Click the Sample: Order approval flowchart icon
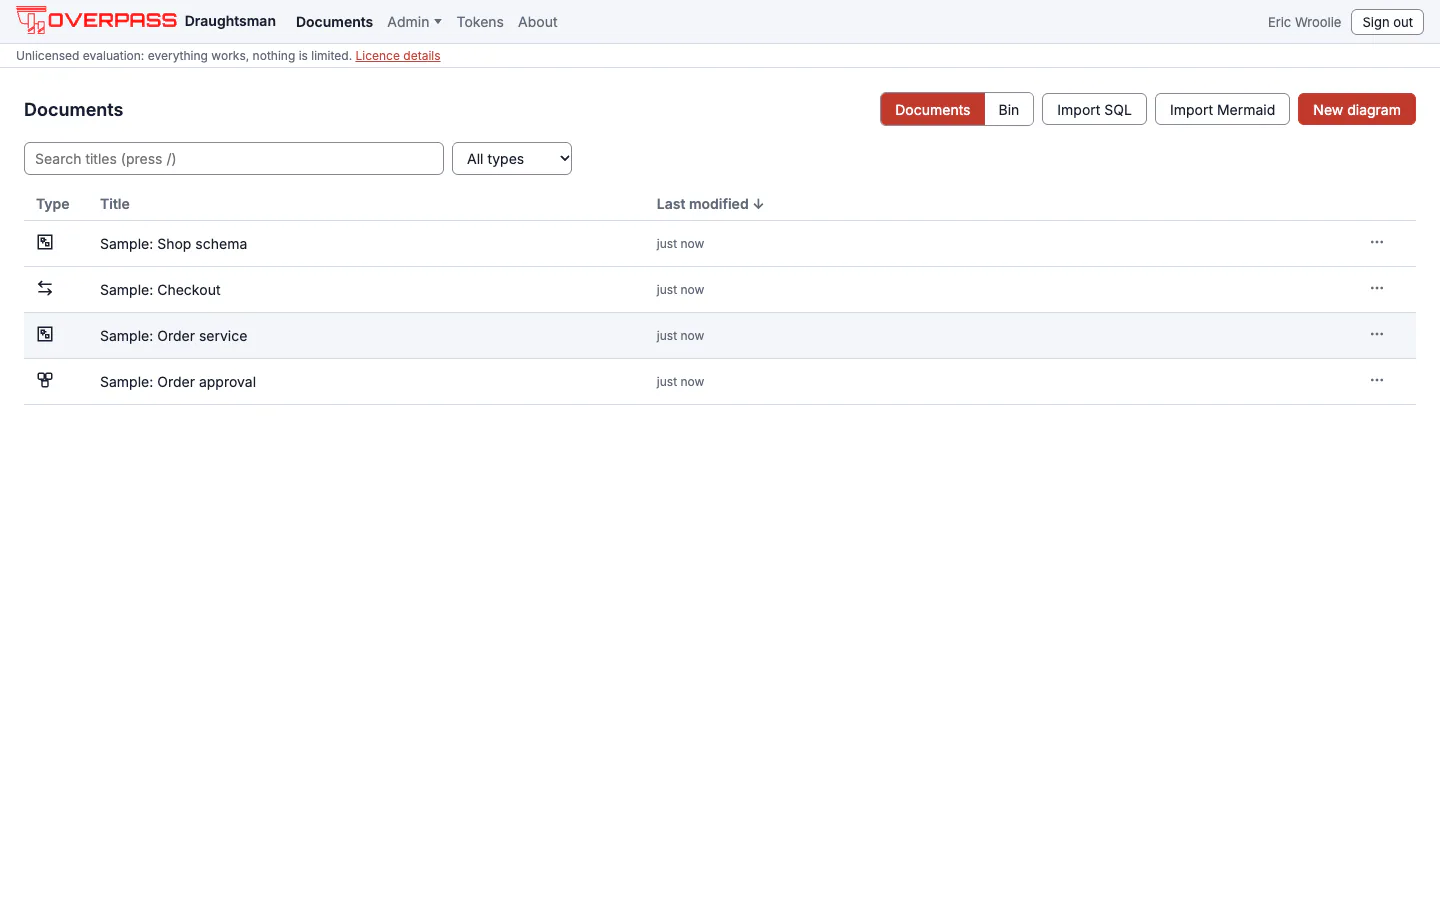This screenshot has width=1440, height=900. tap(45, 380)
